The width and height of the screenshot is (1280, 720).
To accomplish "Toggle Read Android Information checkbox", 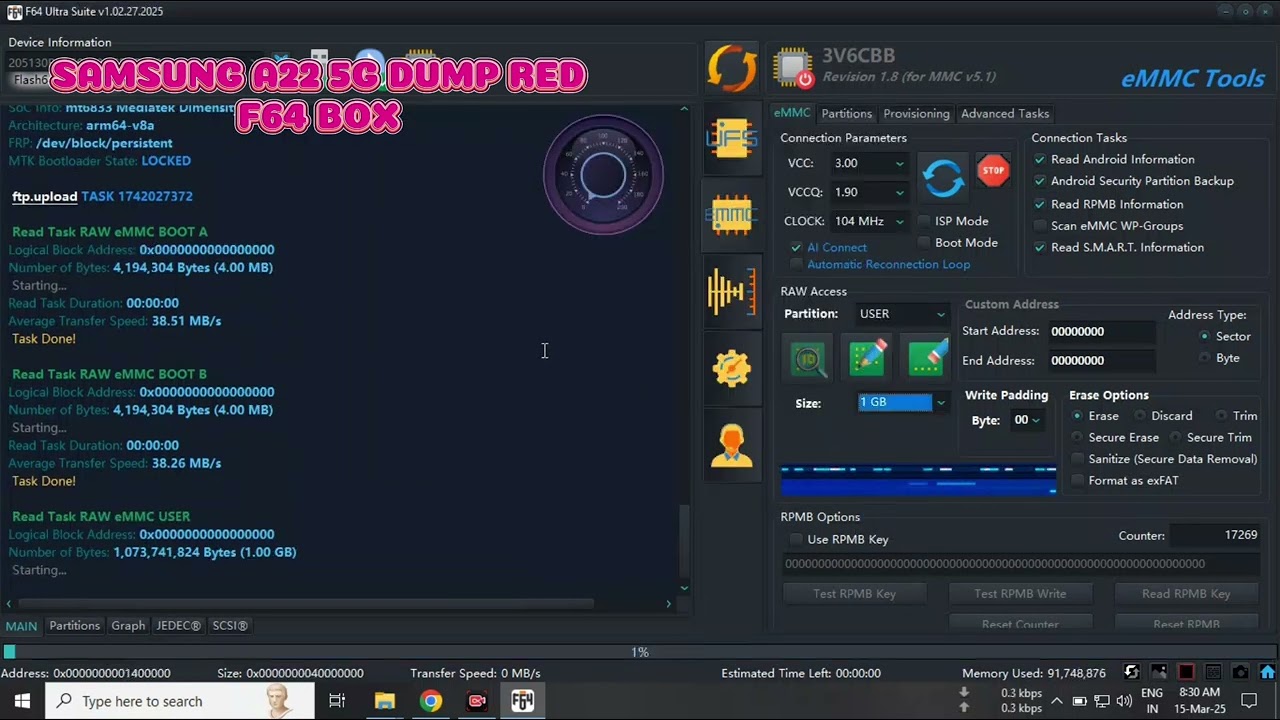I will click(1040, 160).
